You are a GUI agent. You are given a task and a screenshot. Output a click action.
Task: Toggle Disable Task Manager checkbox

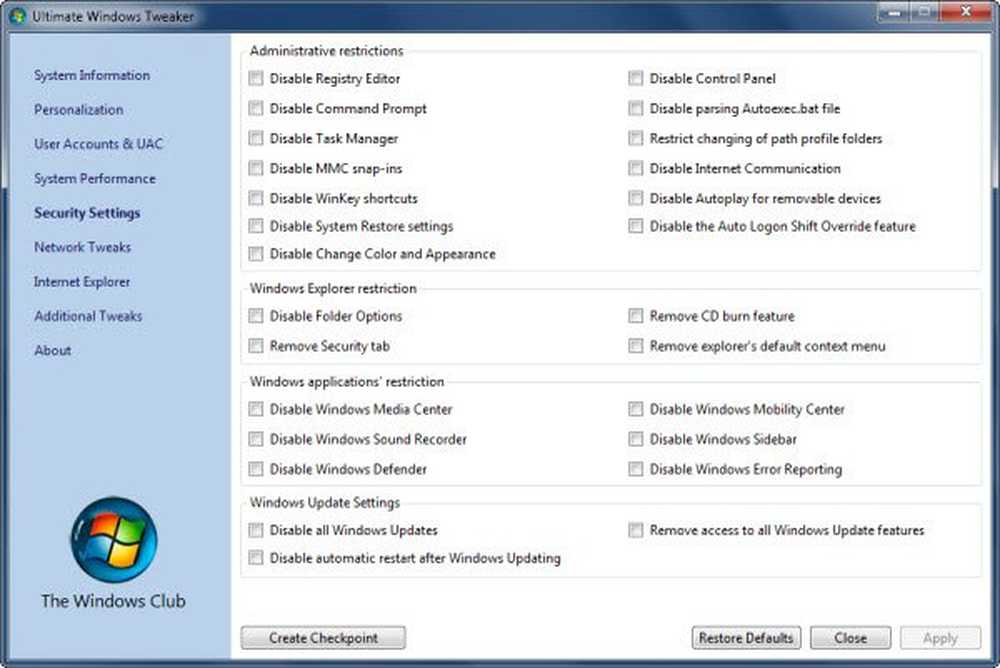click(x=256, y=138)
